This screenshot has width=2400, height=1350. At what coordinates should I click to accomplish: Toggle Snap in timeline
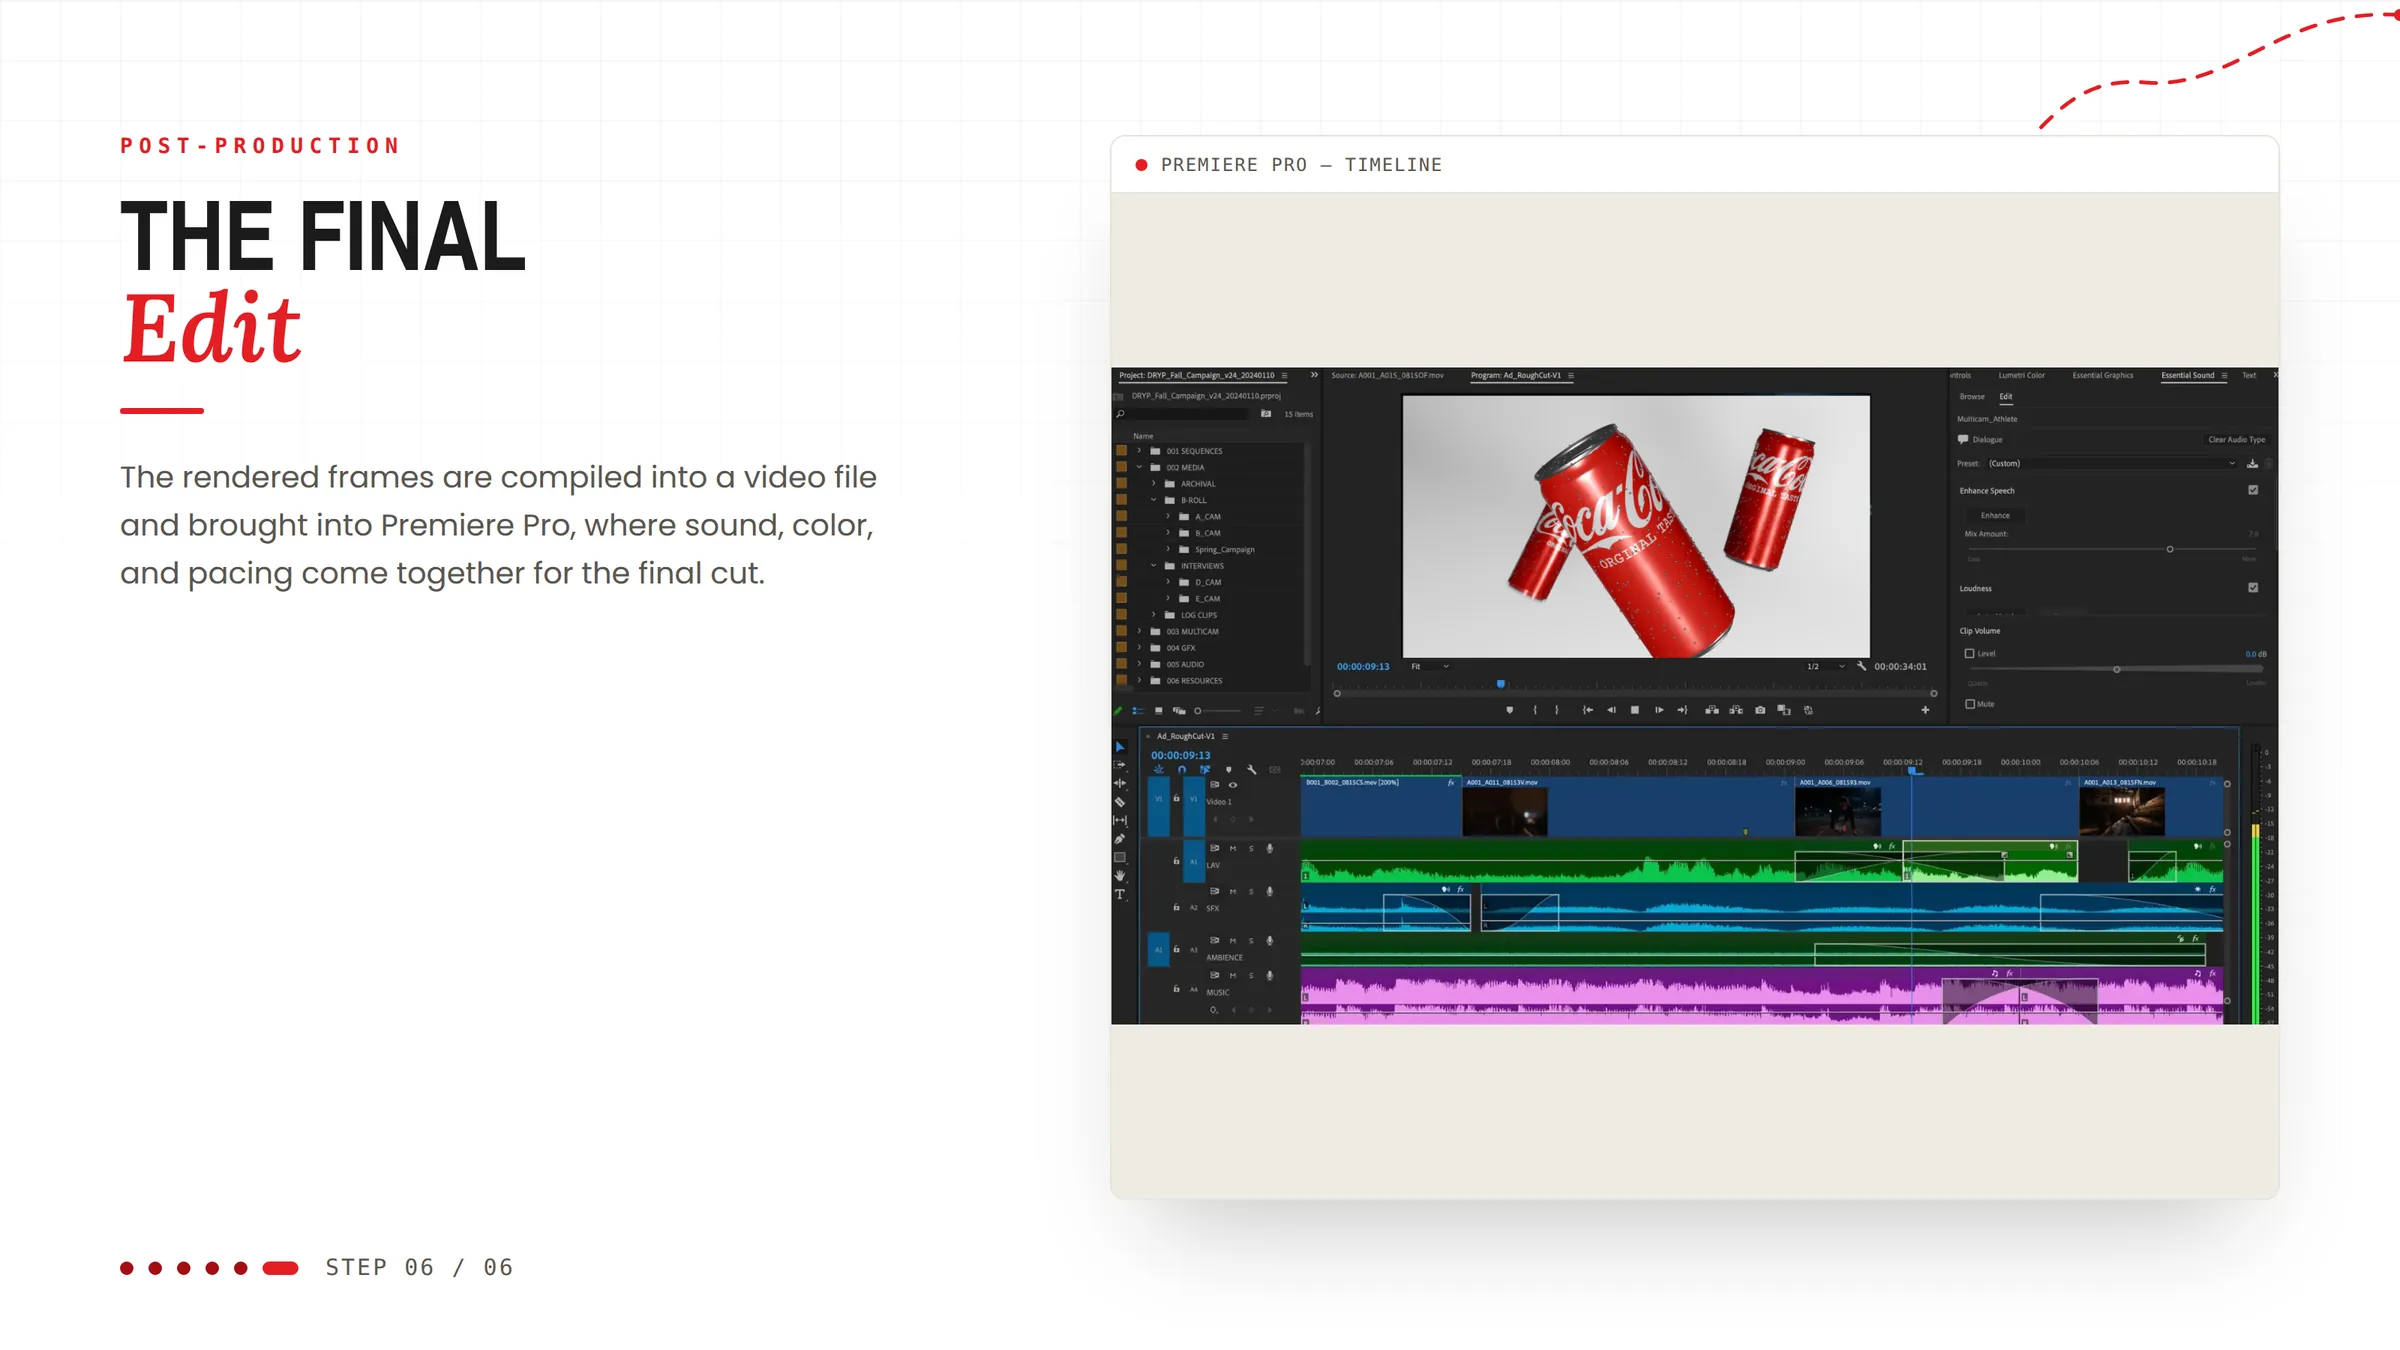(x=1182, y=770)
